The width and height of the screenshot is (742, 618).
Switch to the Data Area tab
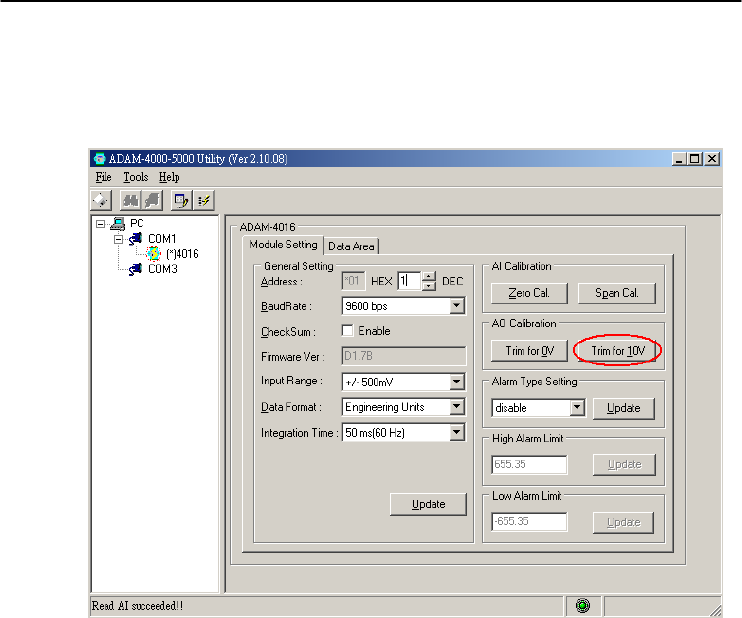(352, 246)
